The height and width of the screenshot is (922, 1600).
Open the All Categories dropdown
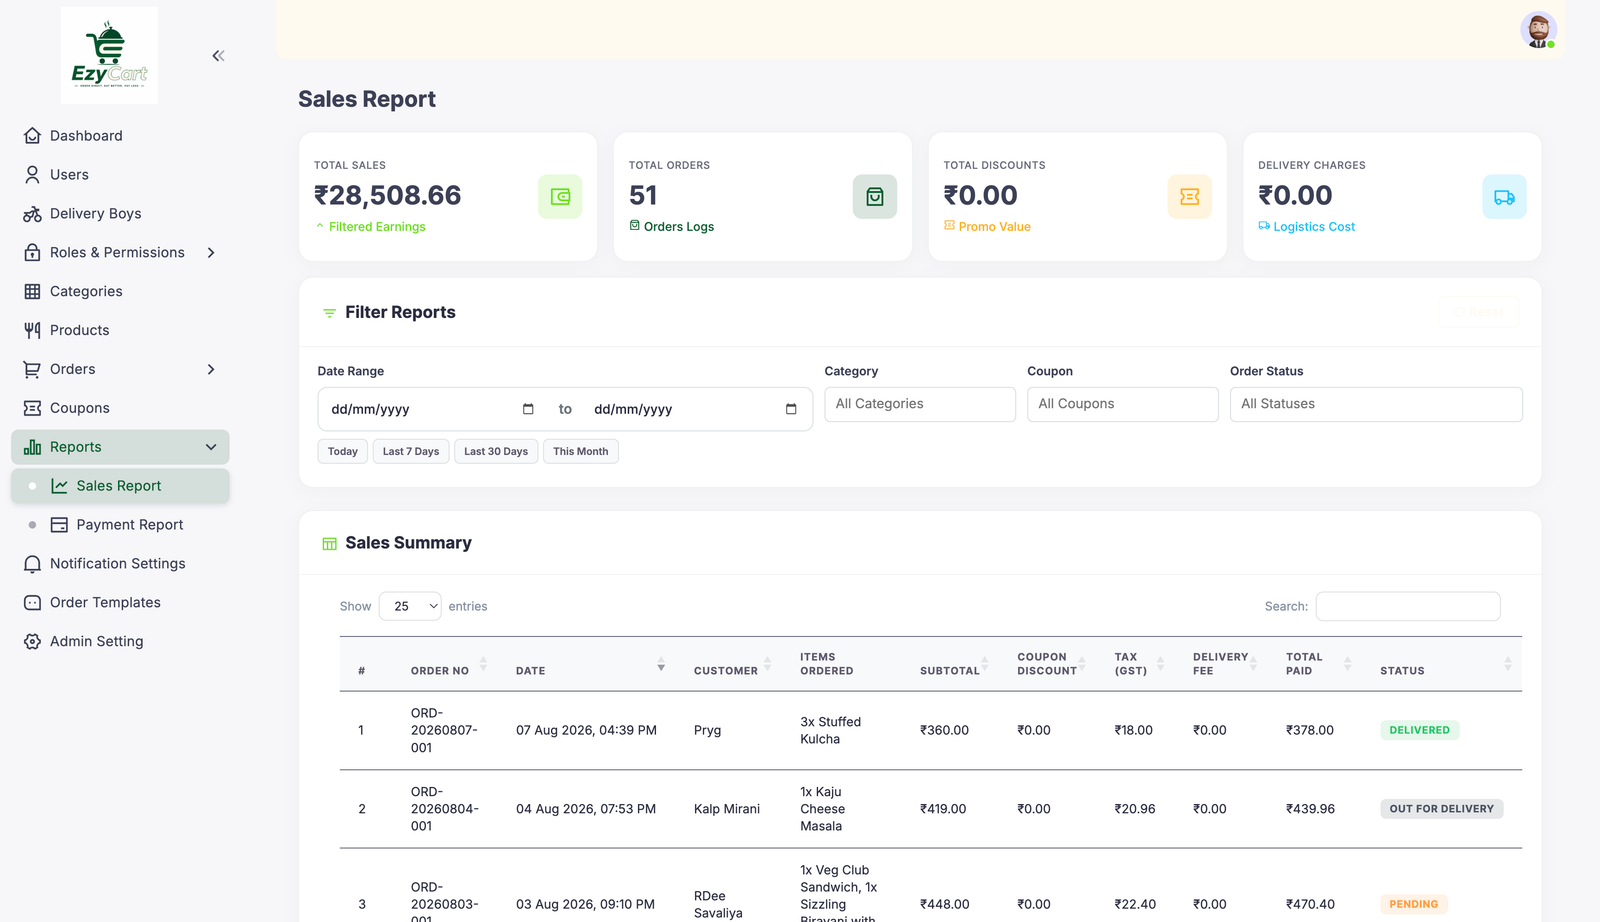tap(920, 404)
